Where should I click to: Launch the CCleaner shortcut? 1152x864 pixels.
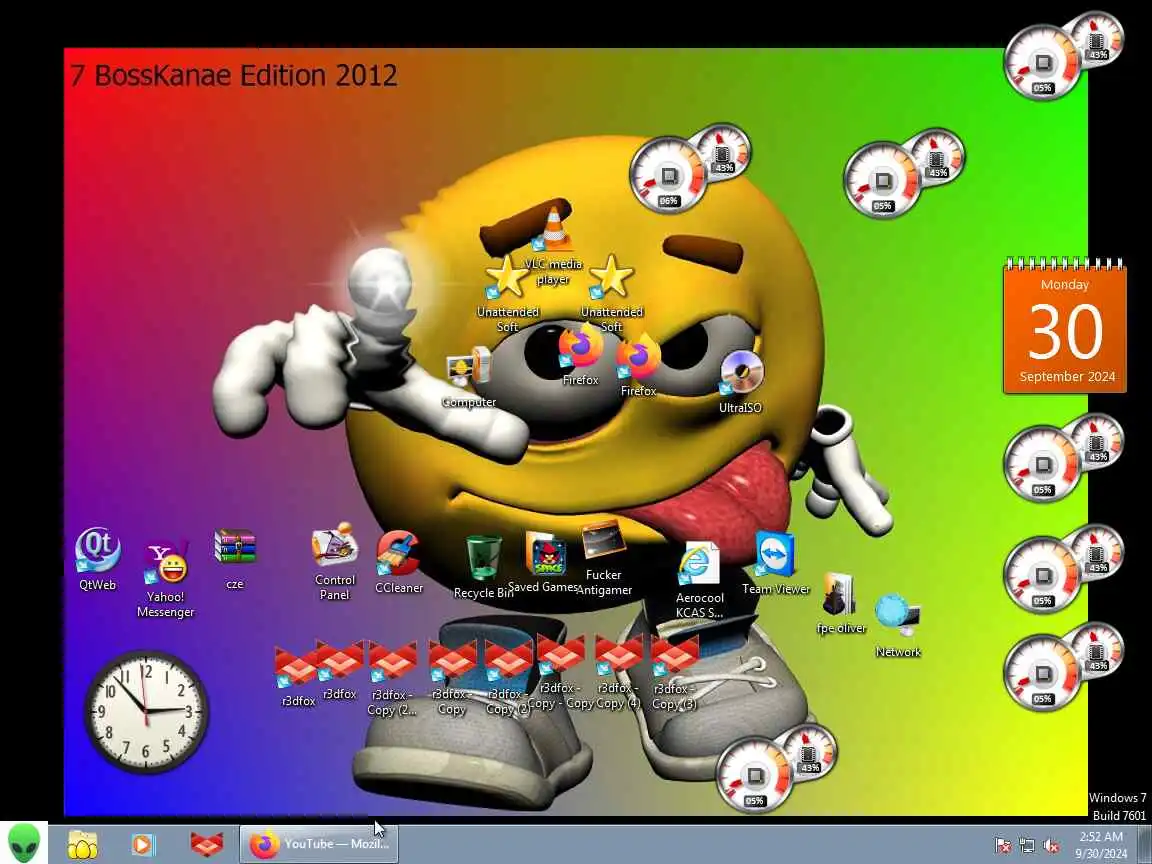(x=398, y=562)
